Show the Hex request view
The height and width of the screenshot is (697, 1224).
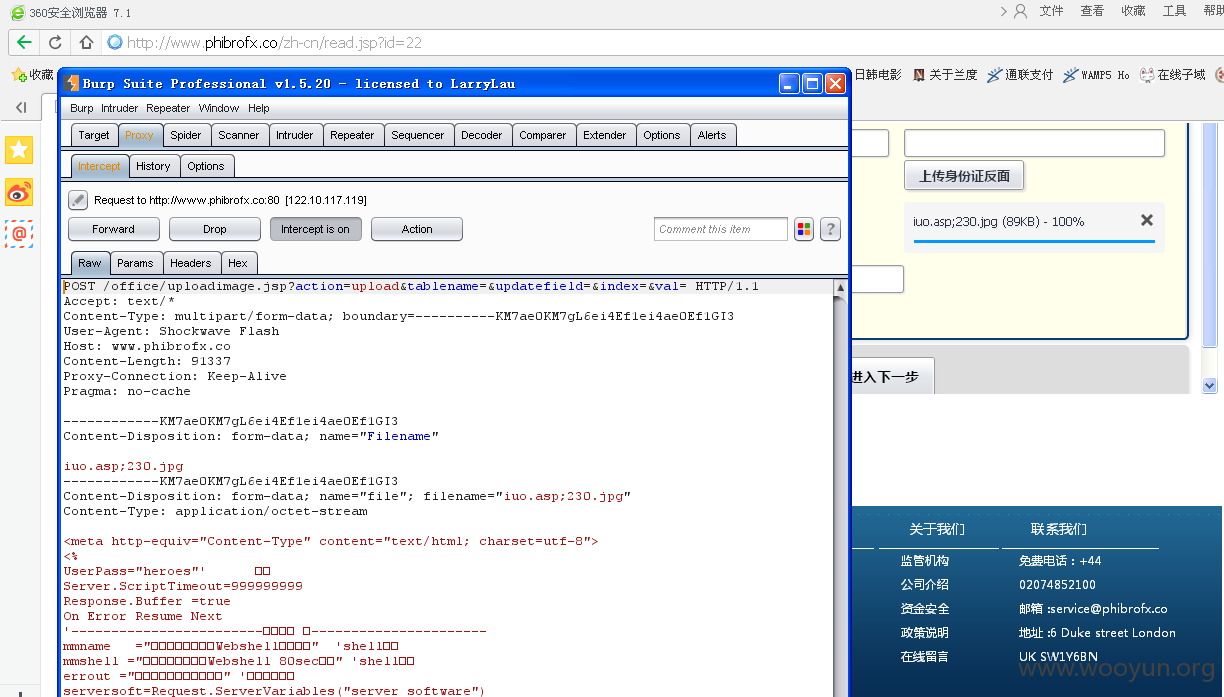point(238,263)
